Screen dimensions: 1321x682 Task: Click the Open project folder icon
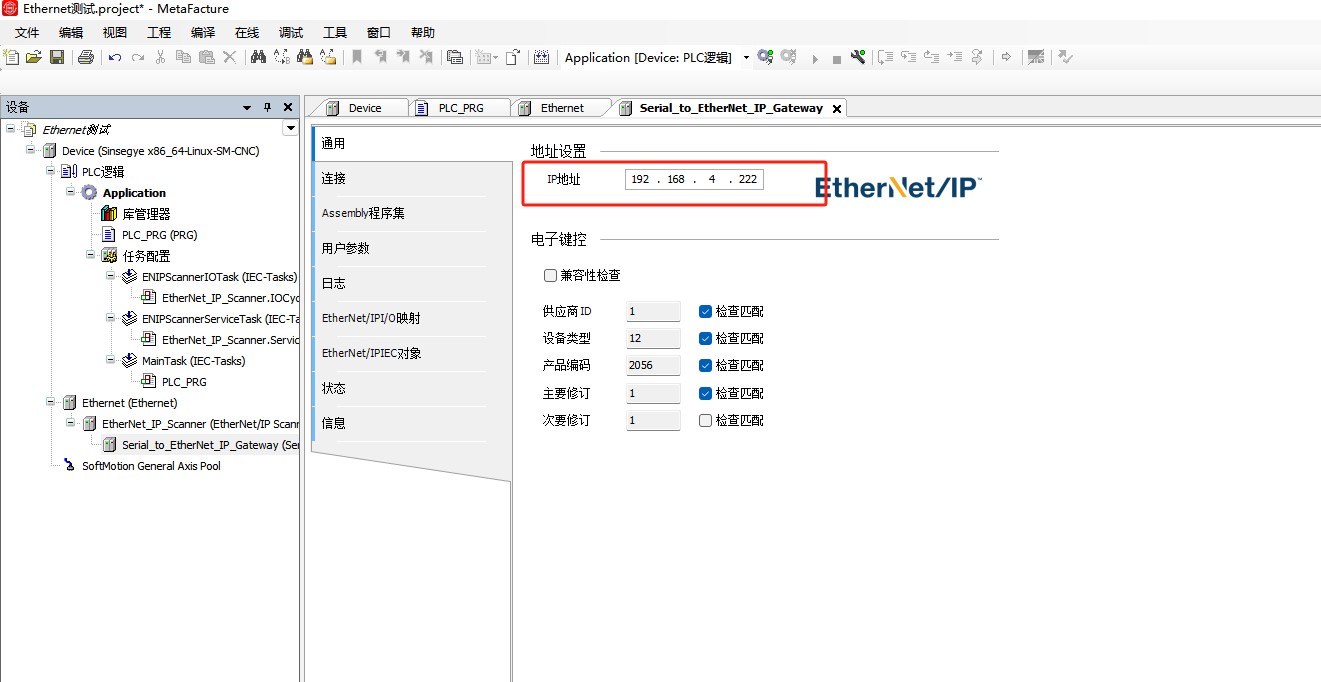point(34,57)
